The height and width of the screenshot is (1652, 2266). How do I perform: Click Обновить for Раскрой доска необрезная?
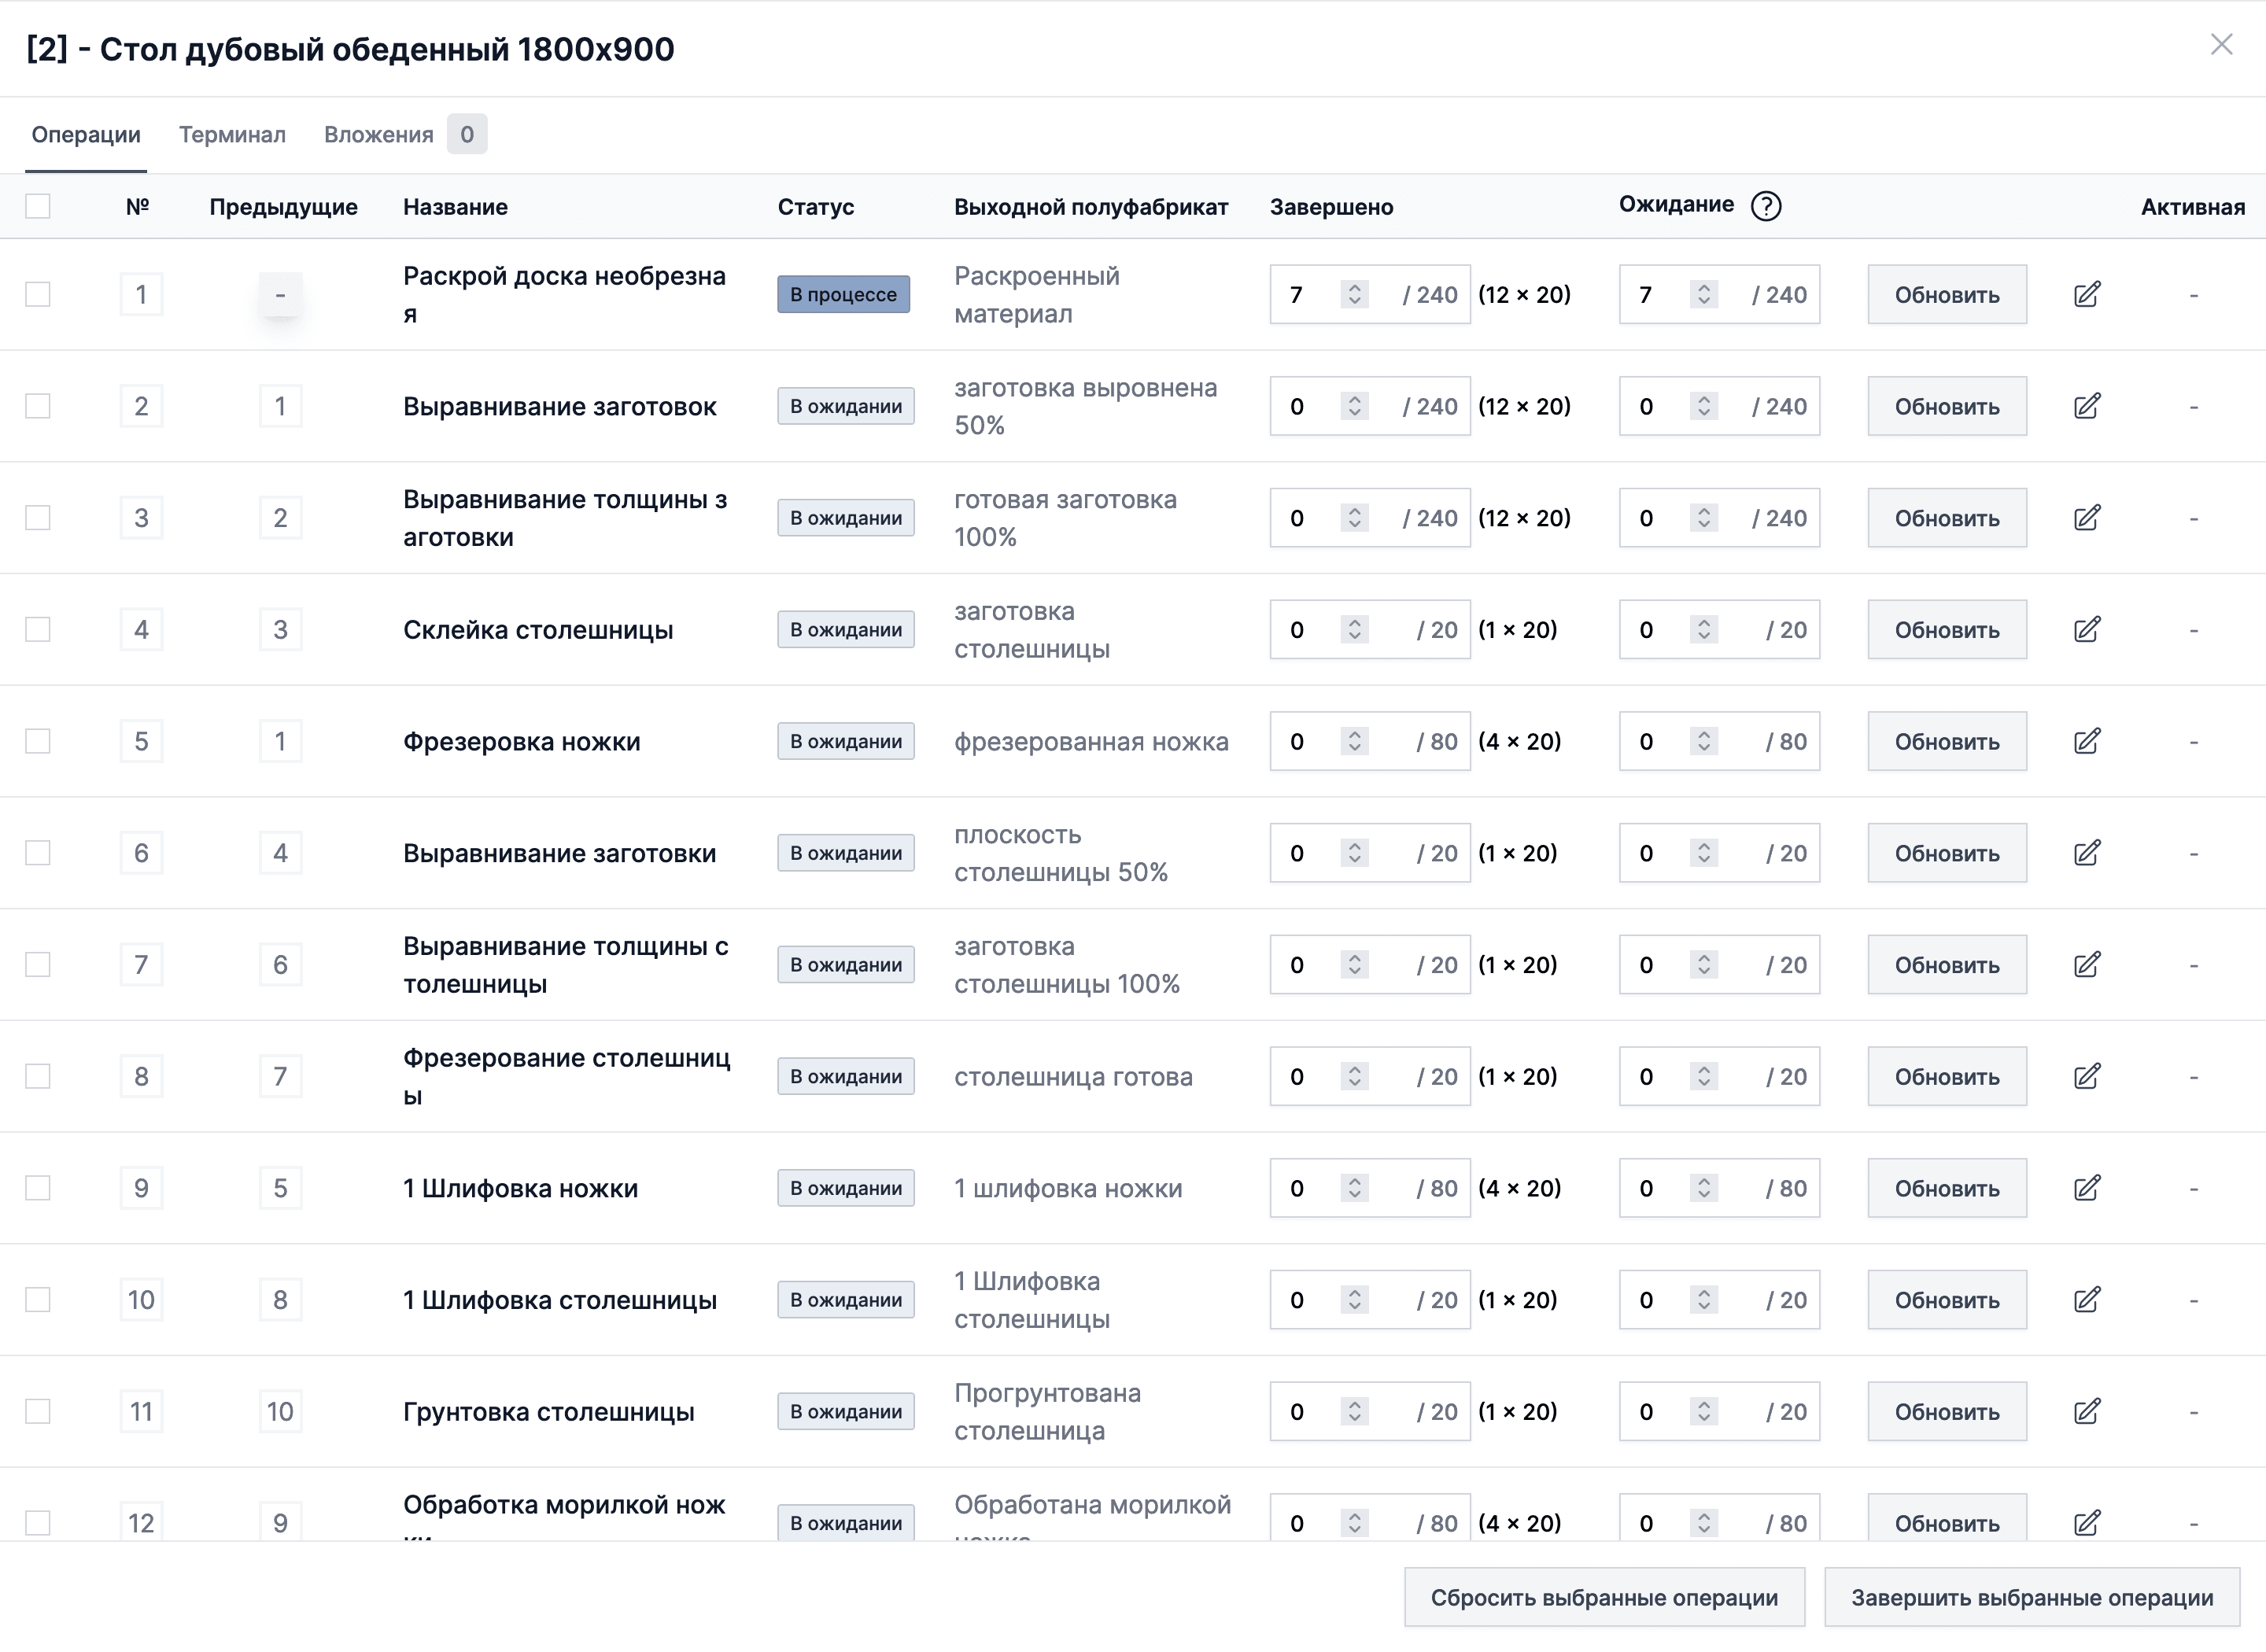[1946, 294]
